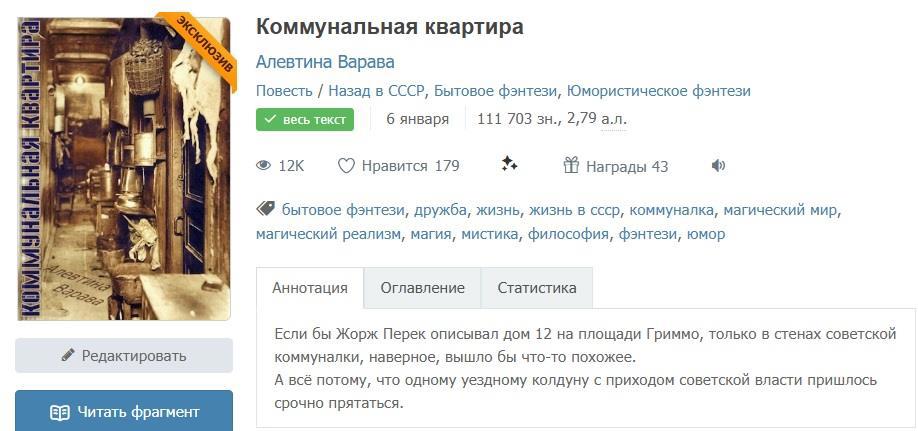Switch to the Оглавление tab
Viewport: 918px width, 431px height.
click(x=422, y=288)
